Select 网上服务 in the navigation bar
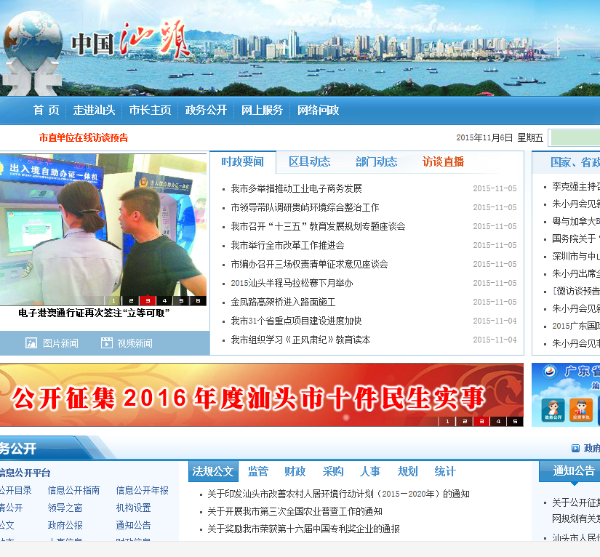 [262, 110]
